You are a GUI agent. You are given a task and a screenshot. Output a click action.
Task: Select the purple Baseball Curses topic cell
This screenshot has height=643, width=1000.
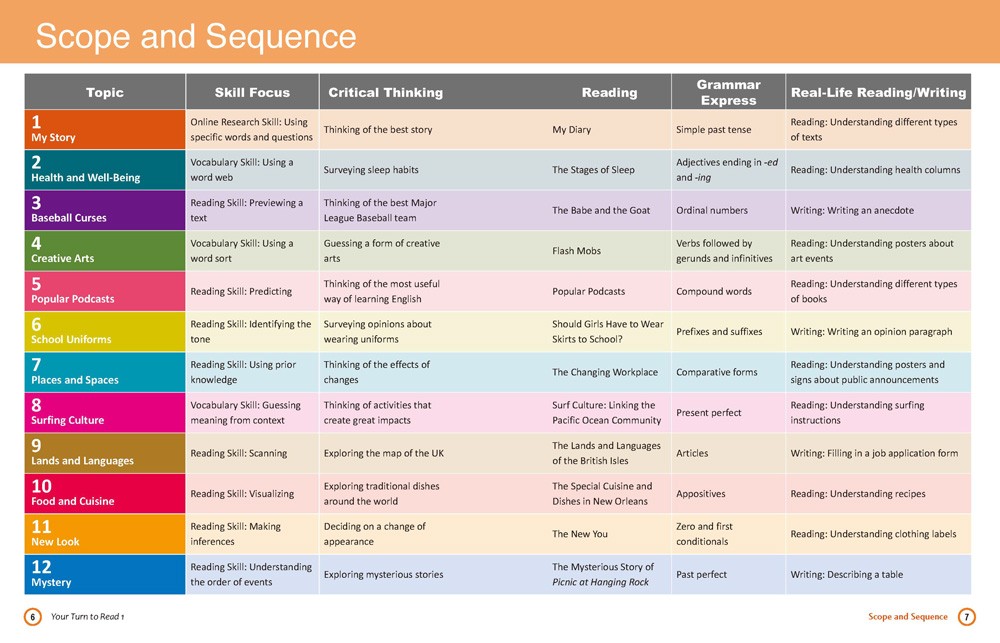pos(105,210)
